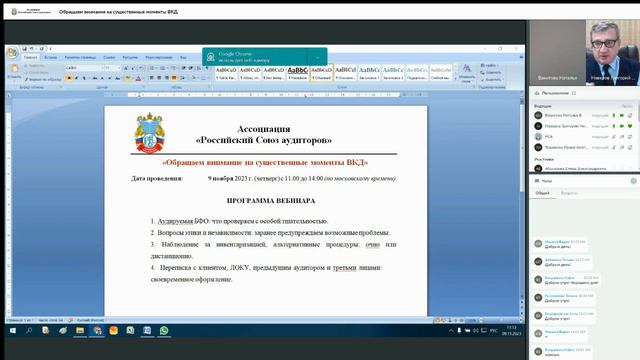
Task: Open the font size dropdown
Action: coord(119,68)
